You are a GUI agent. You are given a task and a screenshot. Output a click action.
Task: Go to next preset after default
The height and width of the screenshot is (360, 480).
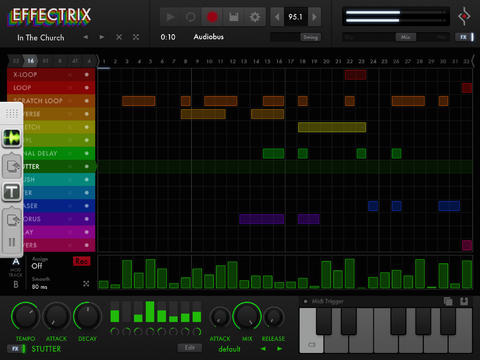coord(280,349)
